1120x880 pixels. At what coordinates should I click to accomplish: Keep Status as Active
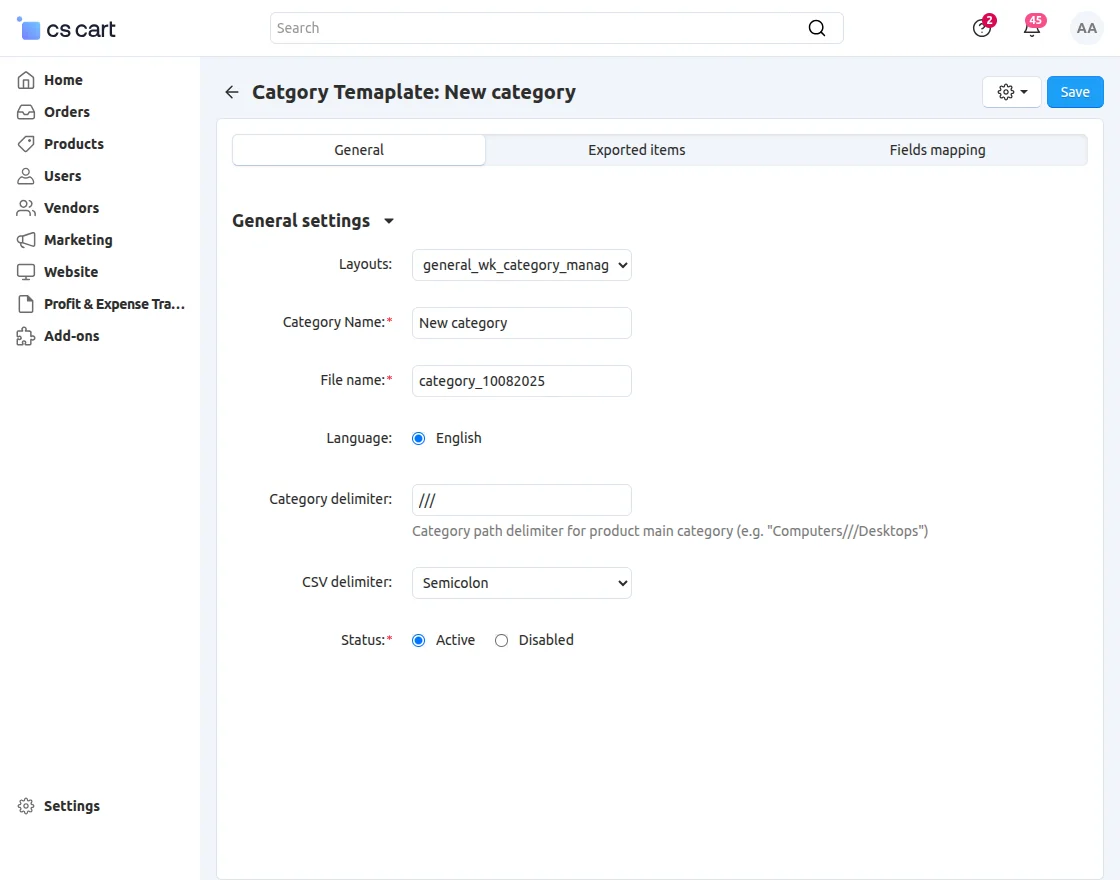click(418, 640)
